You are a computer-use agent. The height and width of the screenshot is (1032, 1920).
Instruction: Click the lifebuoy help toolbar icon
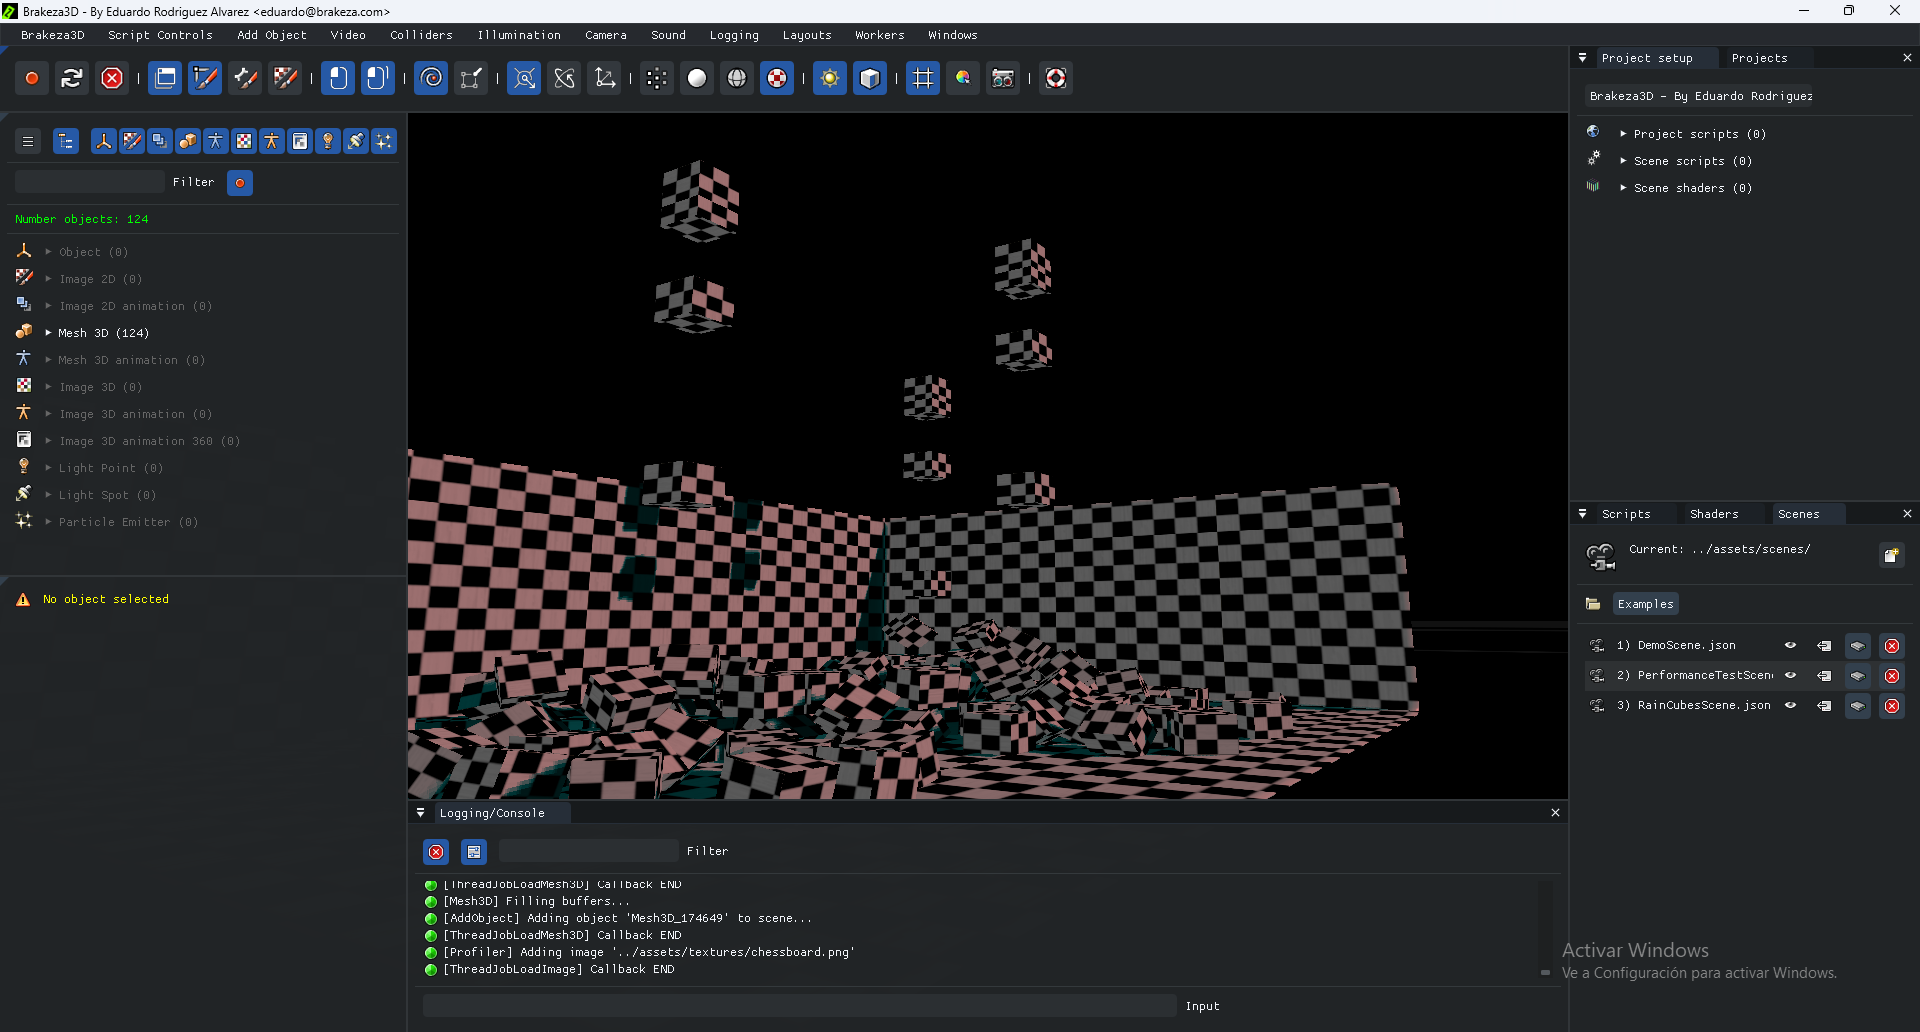(1055, 78)
